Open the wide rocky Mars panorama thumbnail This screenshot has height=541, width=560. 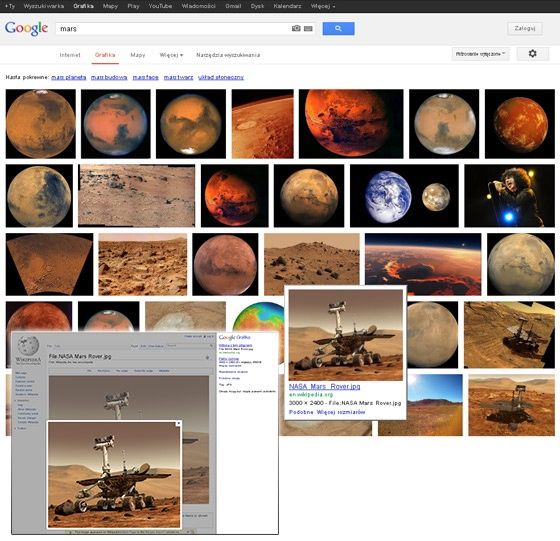(x=136, y=196)
